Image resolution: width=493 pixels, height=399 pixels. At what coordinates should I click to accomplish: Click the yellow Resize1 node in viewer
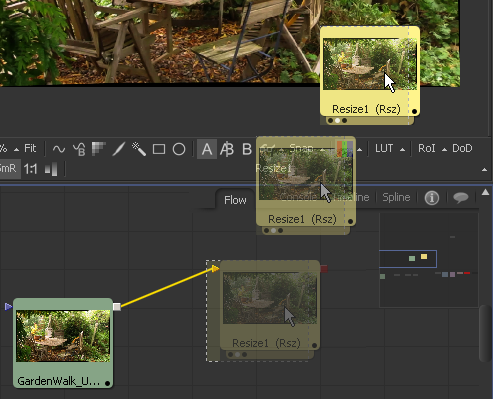coord(370,71)
